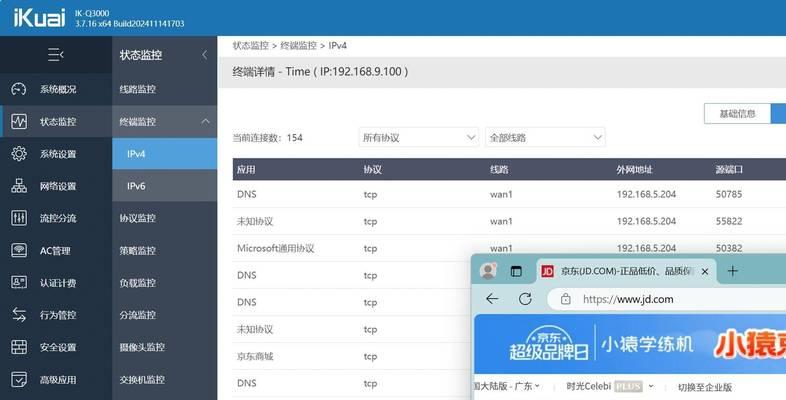
Task: Open AC管理 wireless icon
Action: (x=19, y=250)
